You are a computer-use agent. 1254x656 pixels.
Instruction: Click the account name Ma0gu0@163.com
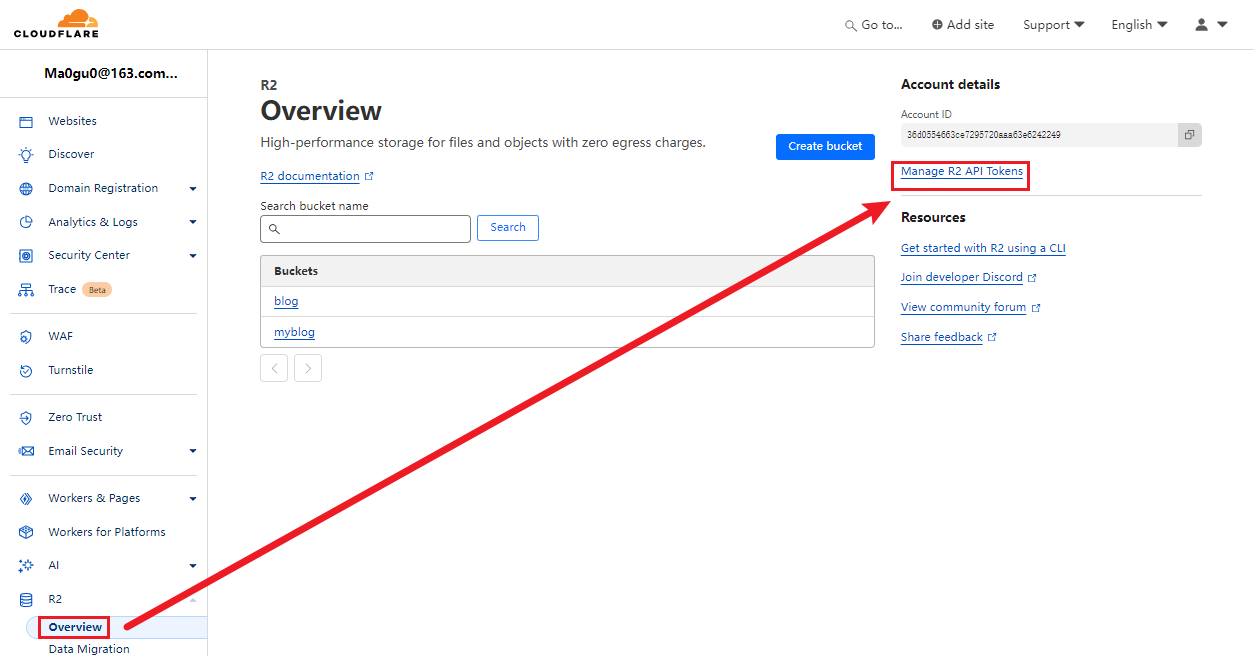111,73
